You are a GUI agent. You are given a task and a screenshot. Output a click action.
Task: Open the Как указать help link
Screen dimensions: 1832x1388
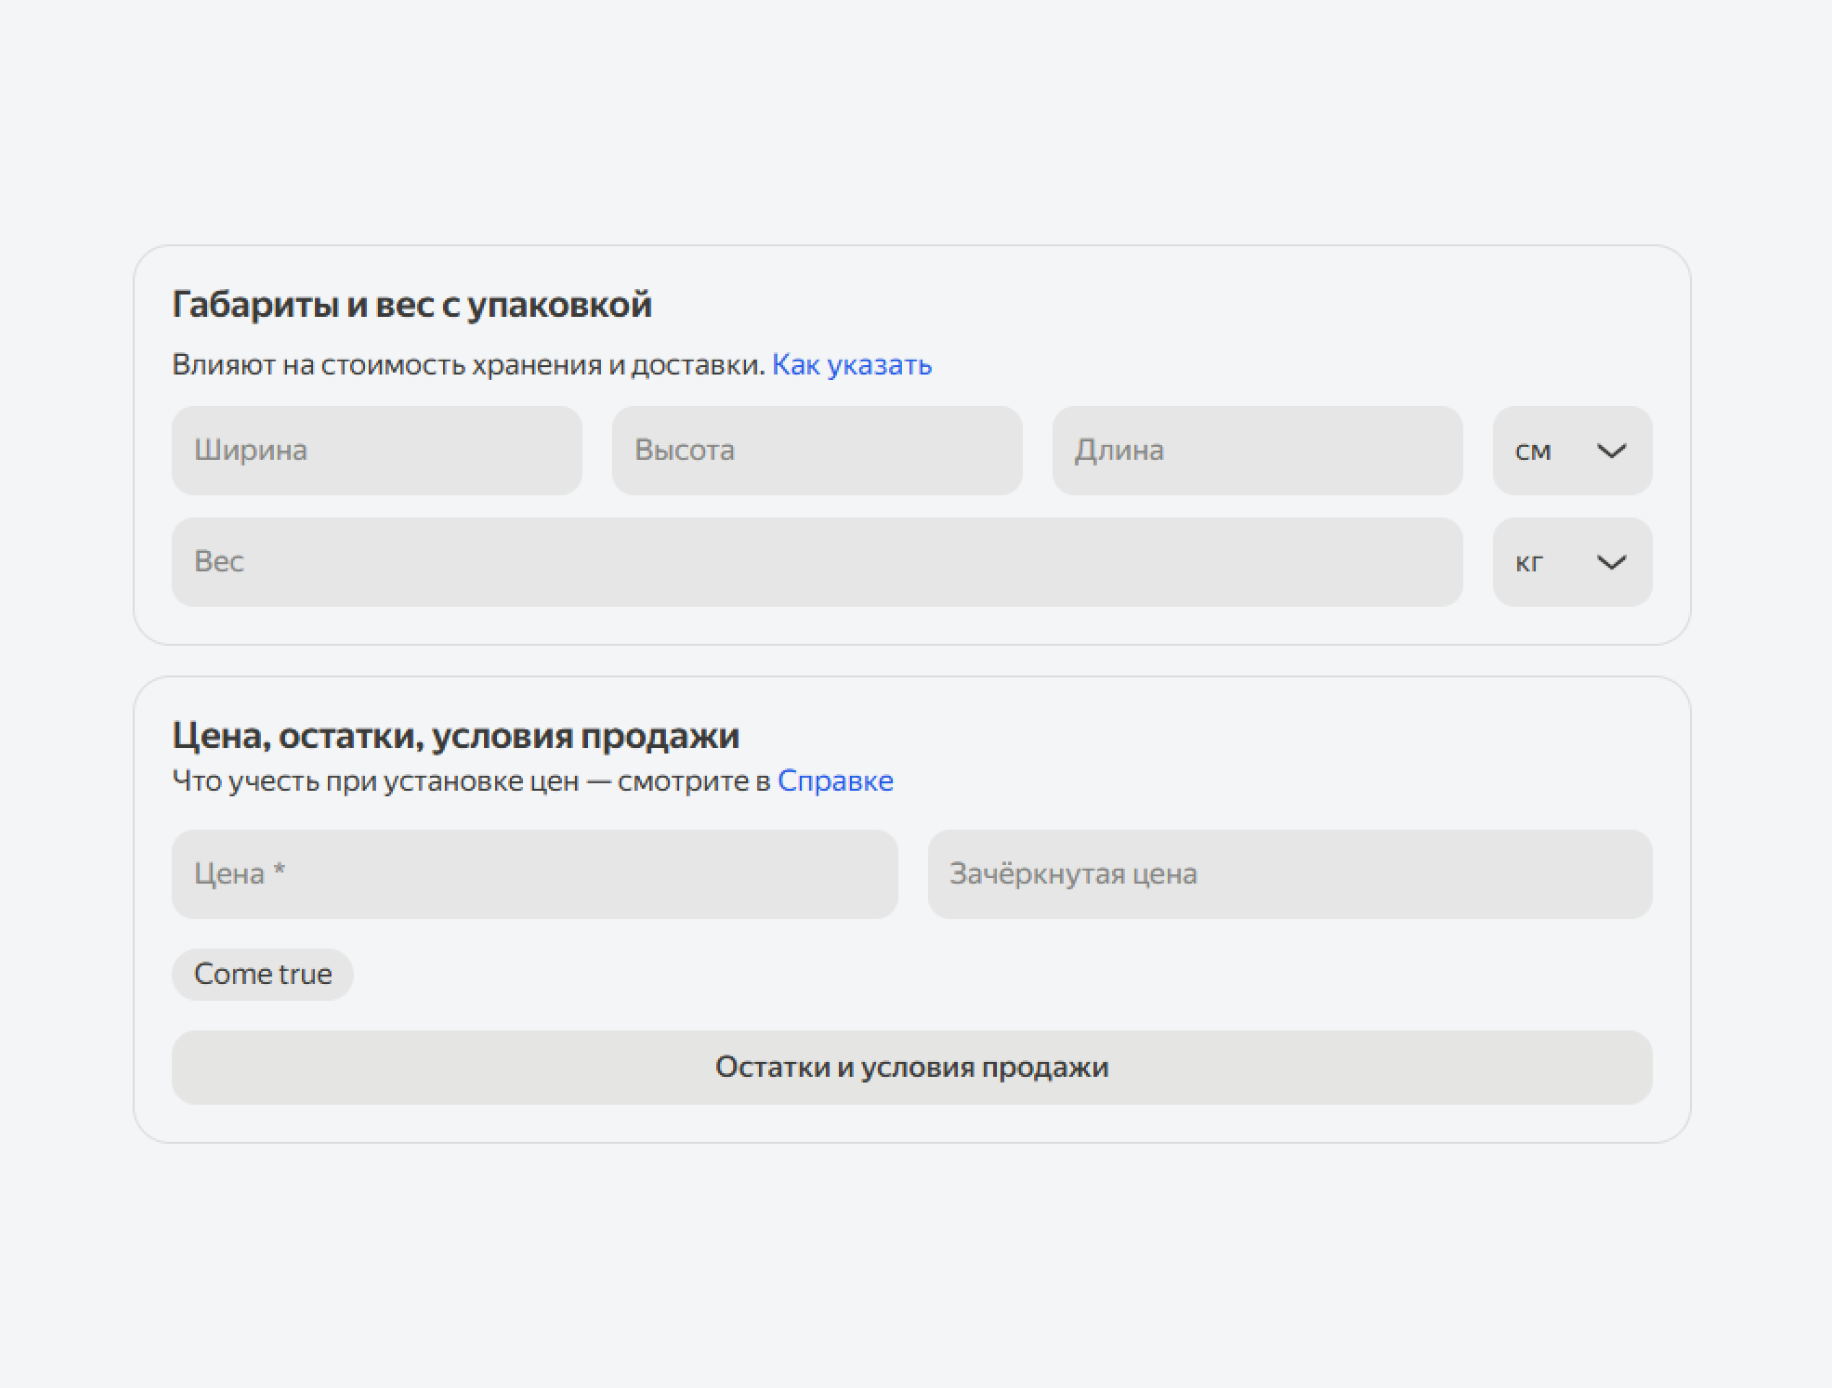point(851,365)
